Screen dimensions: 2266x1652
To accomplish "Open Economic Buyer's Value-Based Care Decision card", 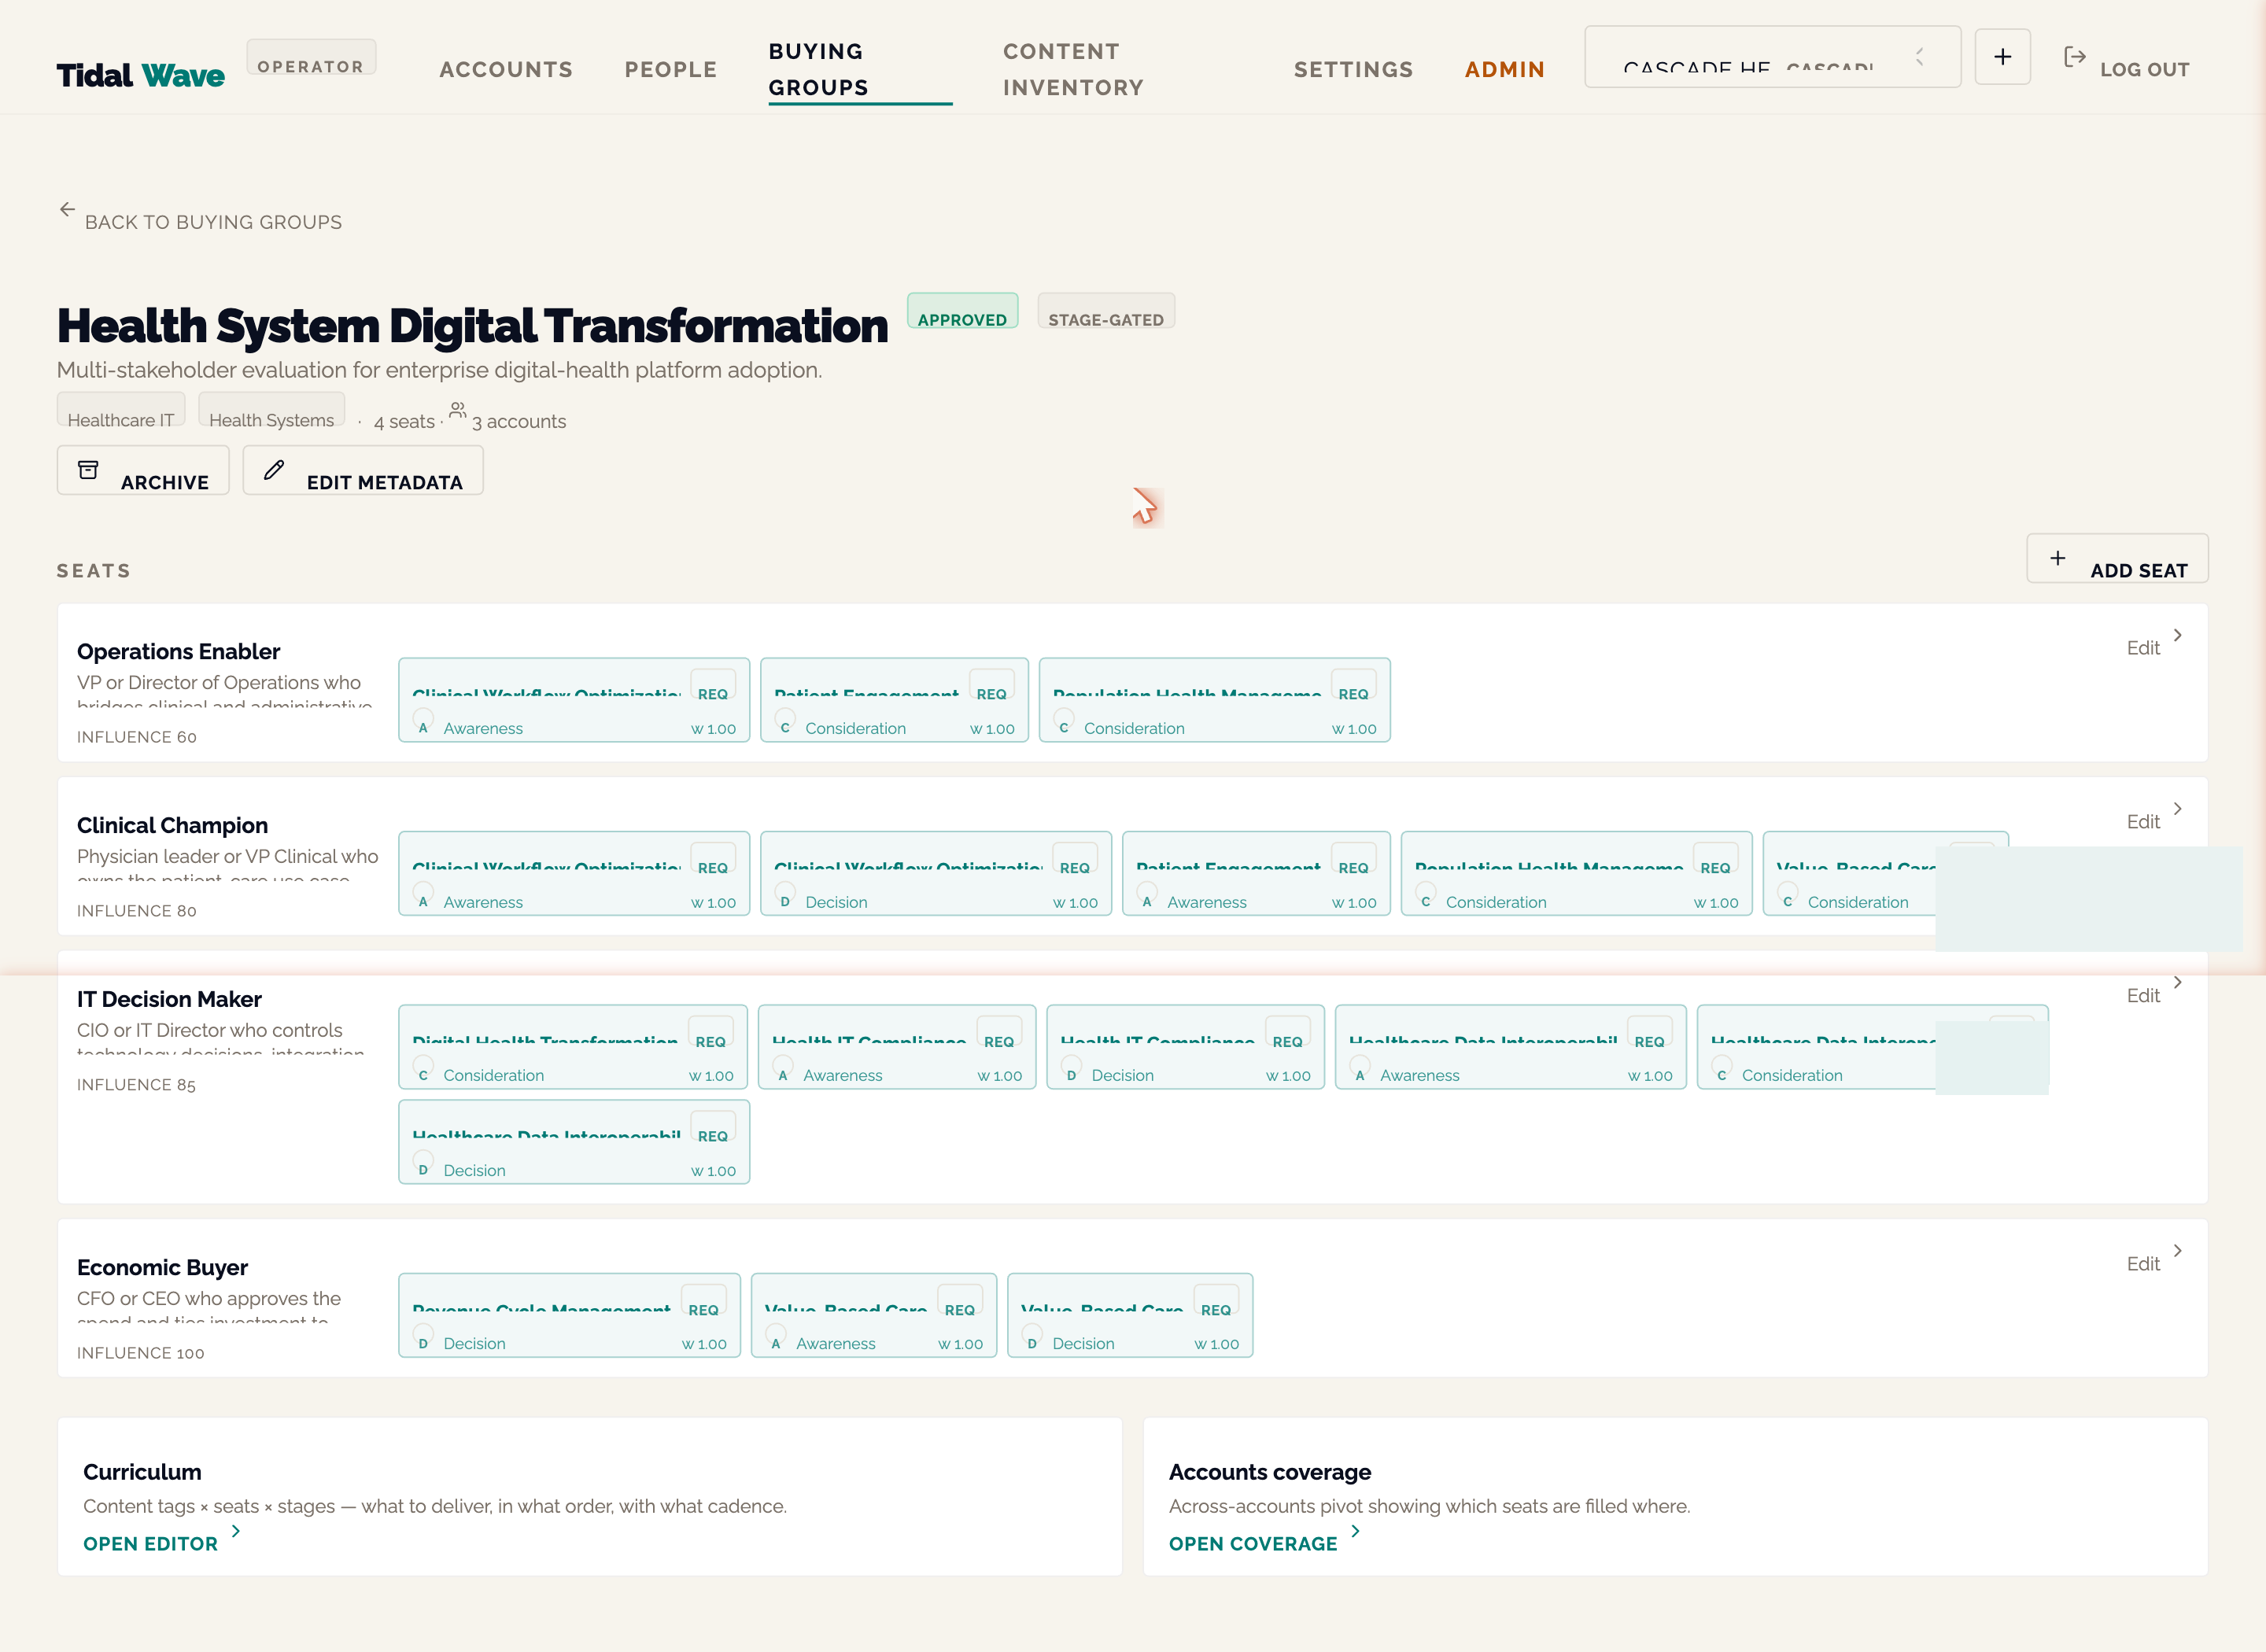I will pyautogui.click(x=1130, y=1315).
